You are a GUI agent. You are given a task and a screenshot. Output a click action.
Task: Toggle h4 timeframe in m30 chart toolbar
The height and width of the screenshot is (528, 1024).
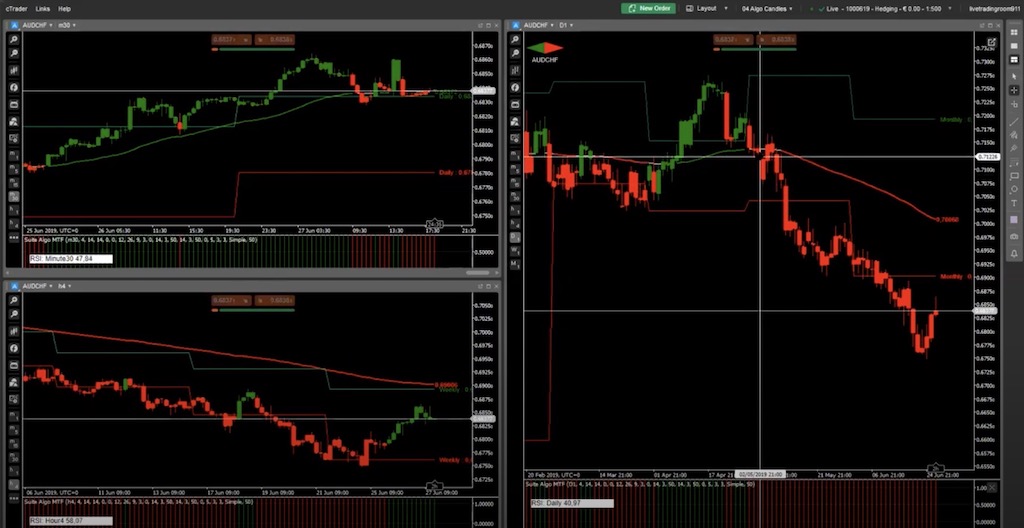(x=14, y=224)
